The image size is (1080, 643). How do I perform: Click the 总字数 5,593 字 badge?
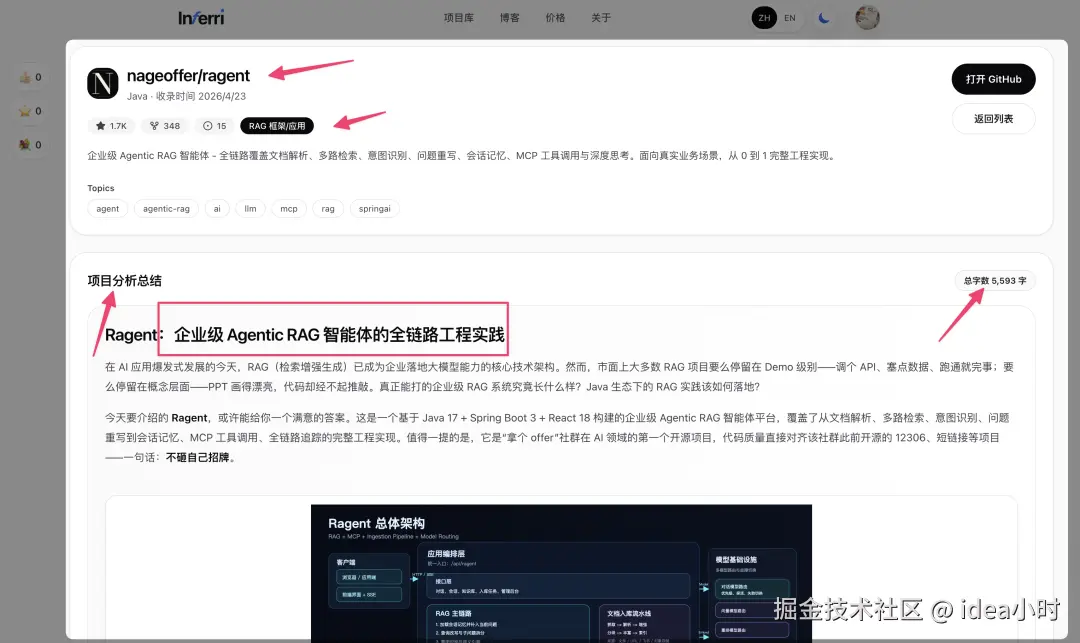pos(995,281)
